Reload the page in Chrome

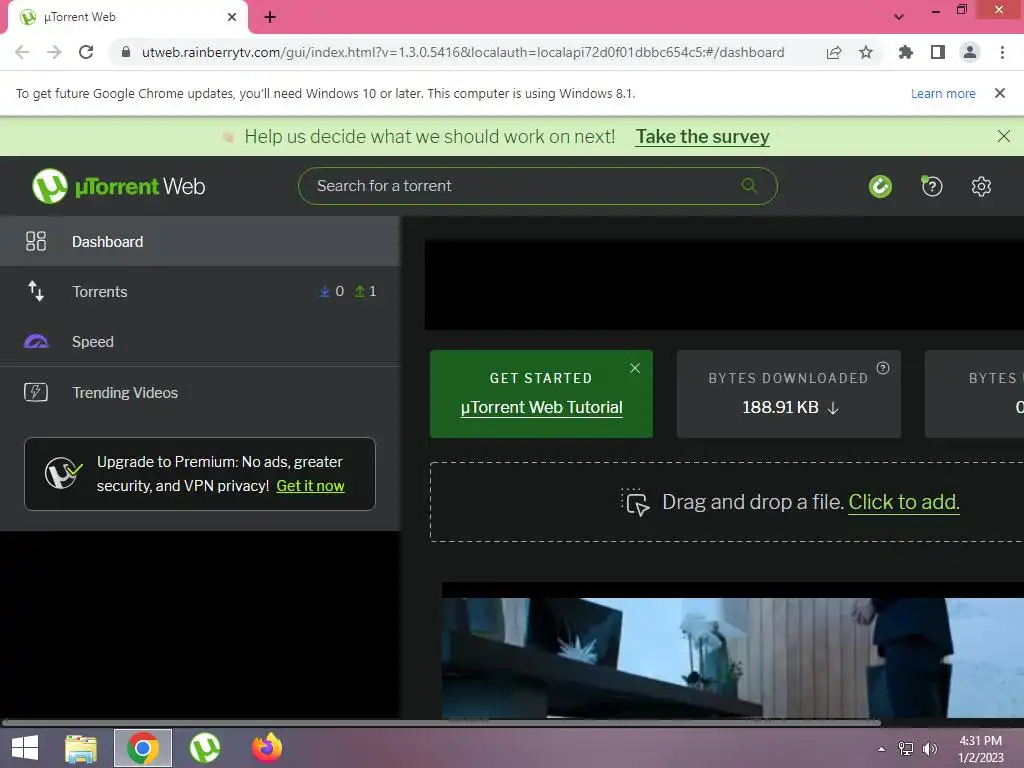coord(86,52)
